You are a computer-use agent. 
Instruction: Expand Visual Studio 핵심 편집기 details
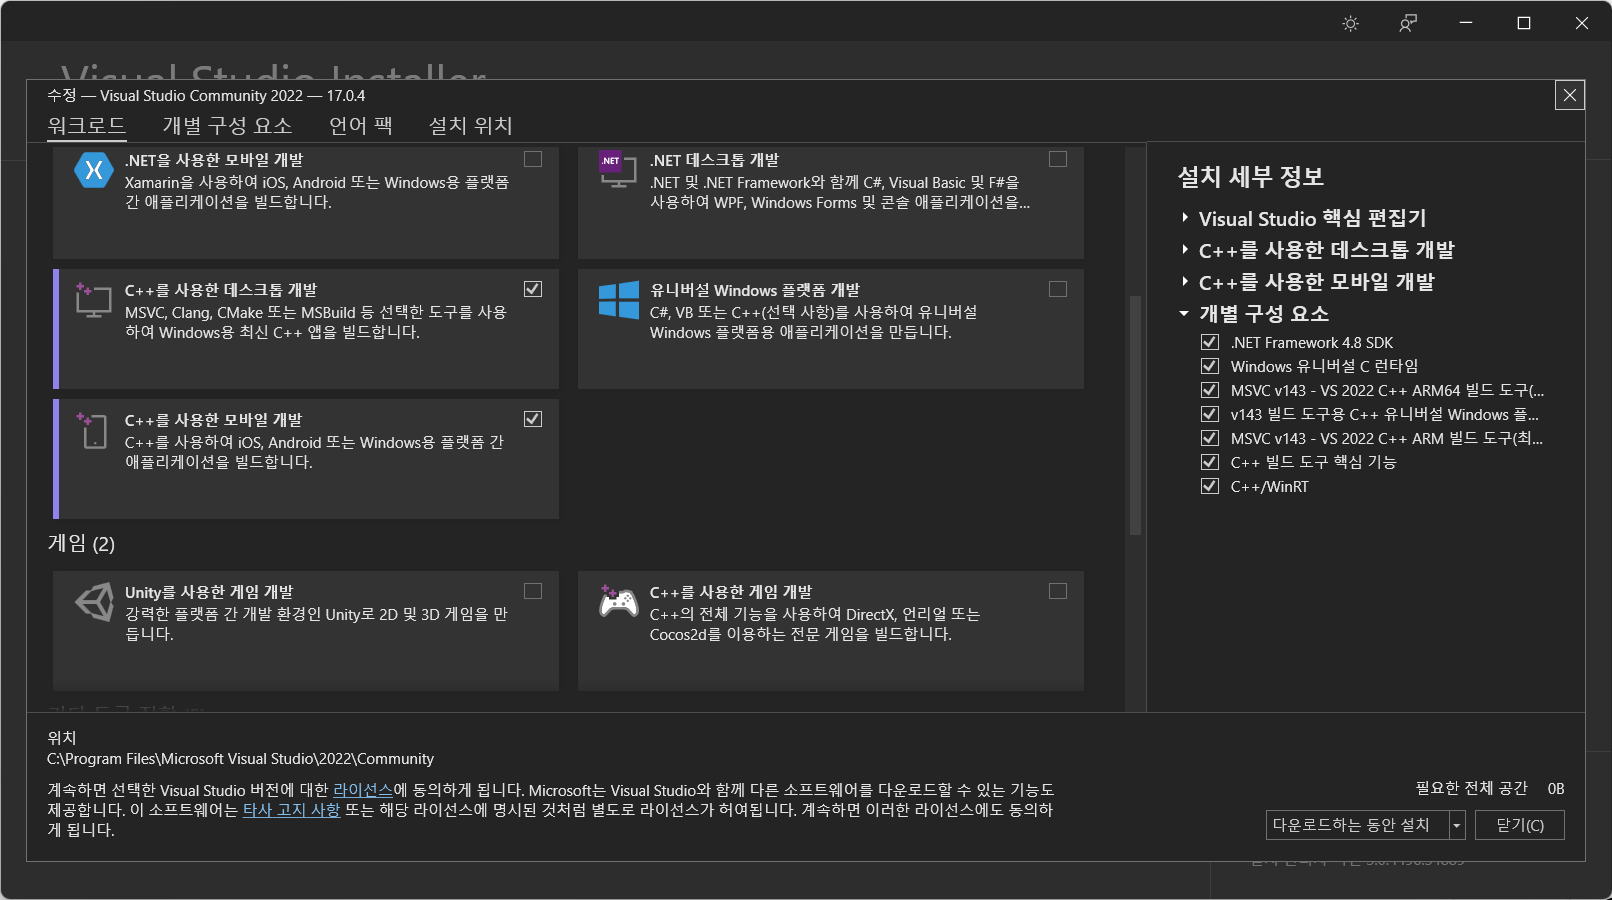click(1185, 218)
